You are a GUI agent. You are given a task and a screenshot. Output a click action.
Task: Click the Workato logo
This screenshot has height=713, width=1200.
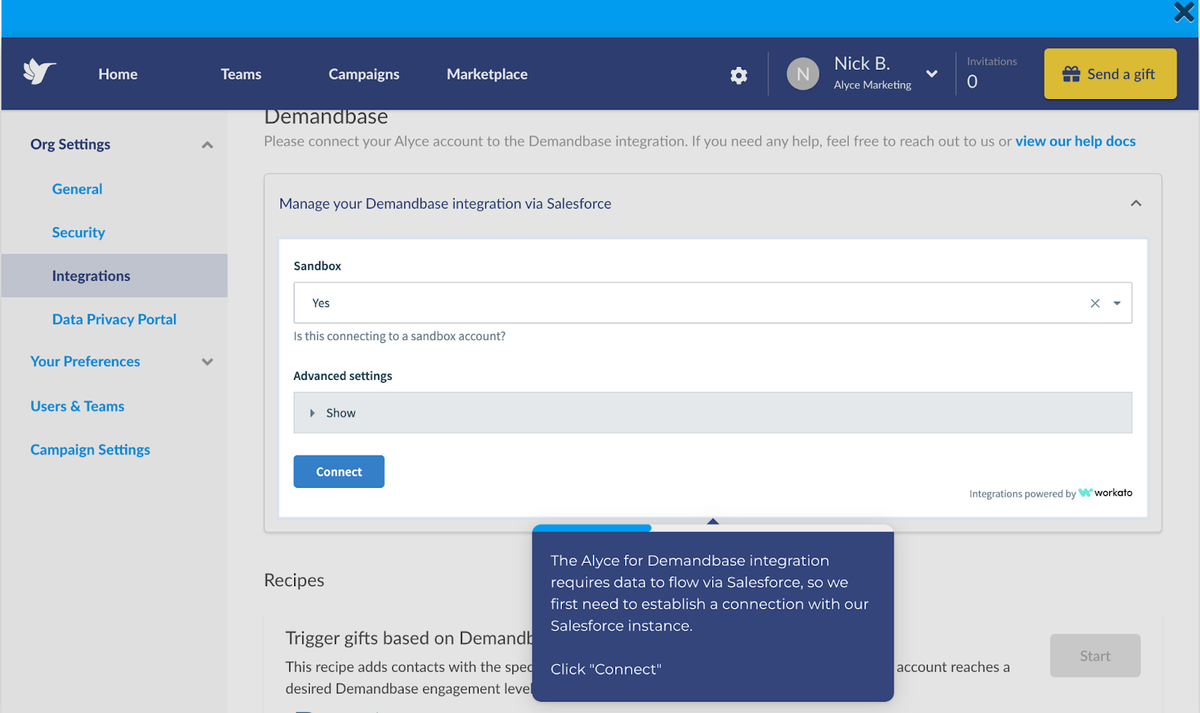[x=1106, y=493]
